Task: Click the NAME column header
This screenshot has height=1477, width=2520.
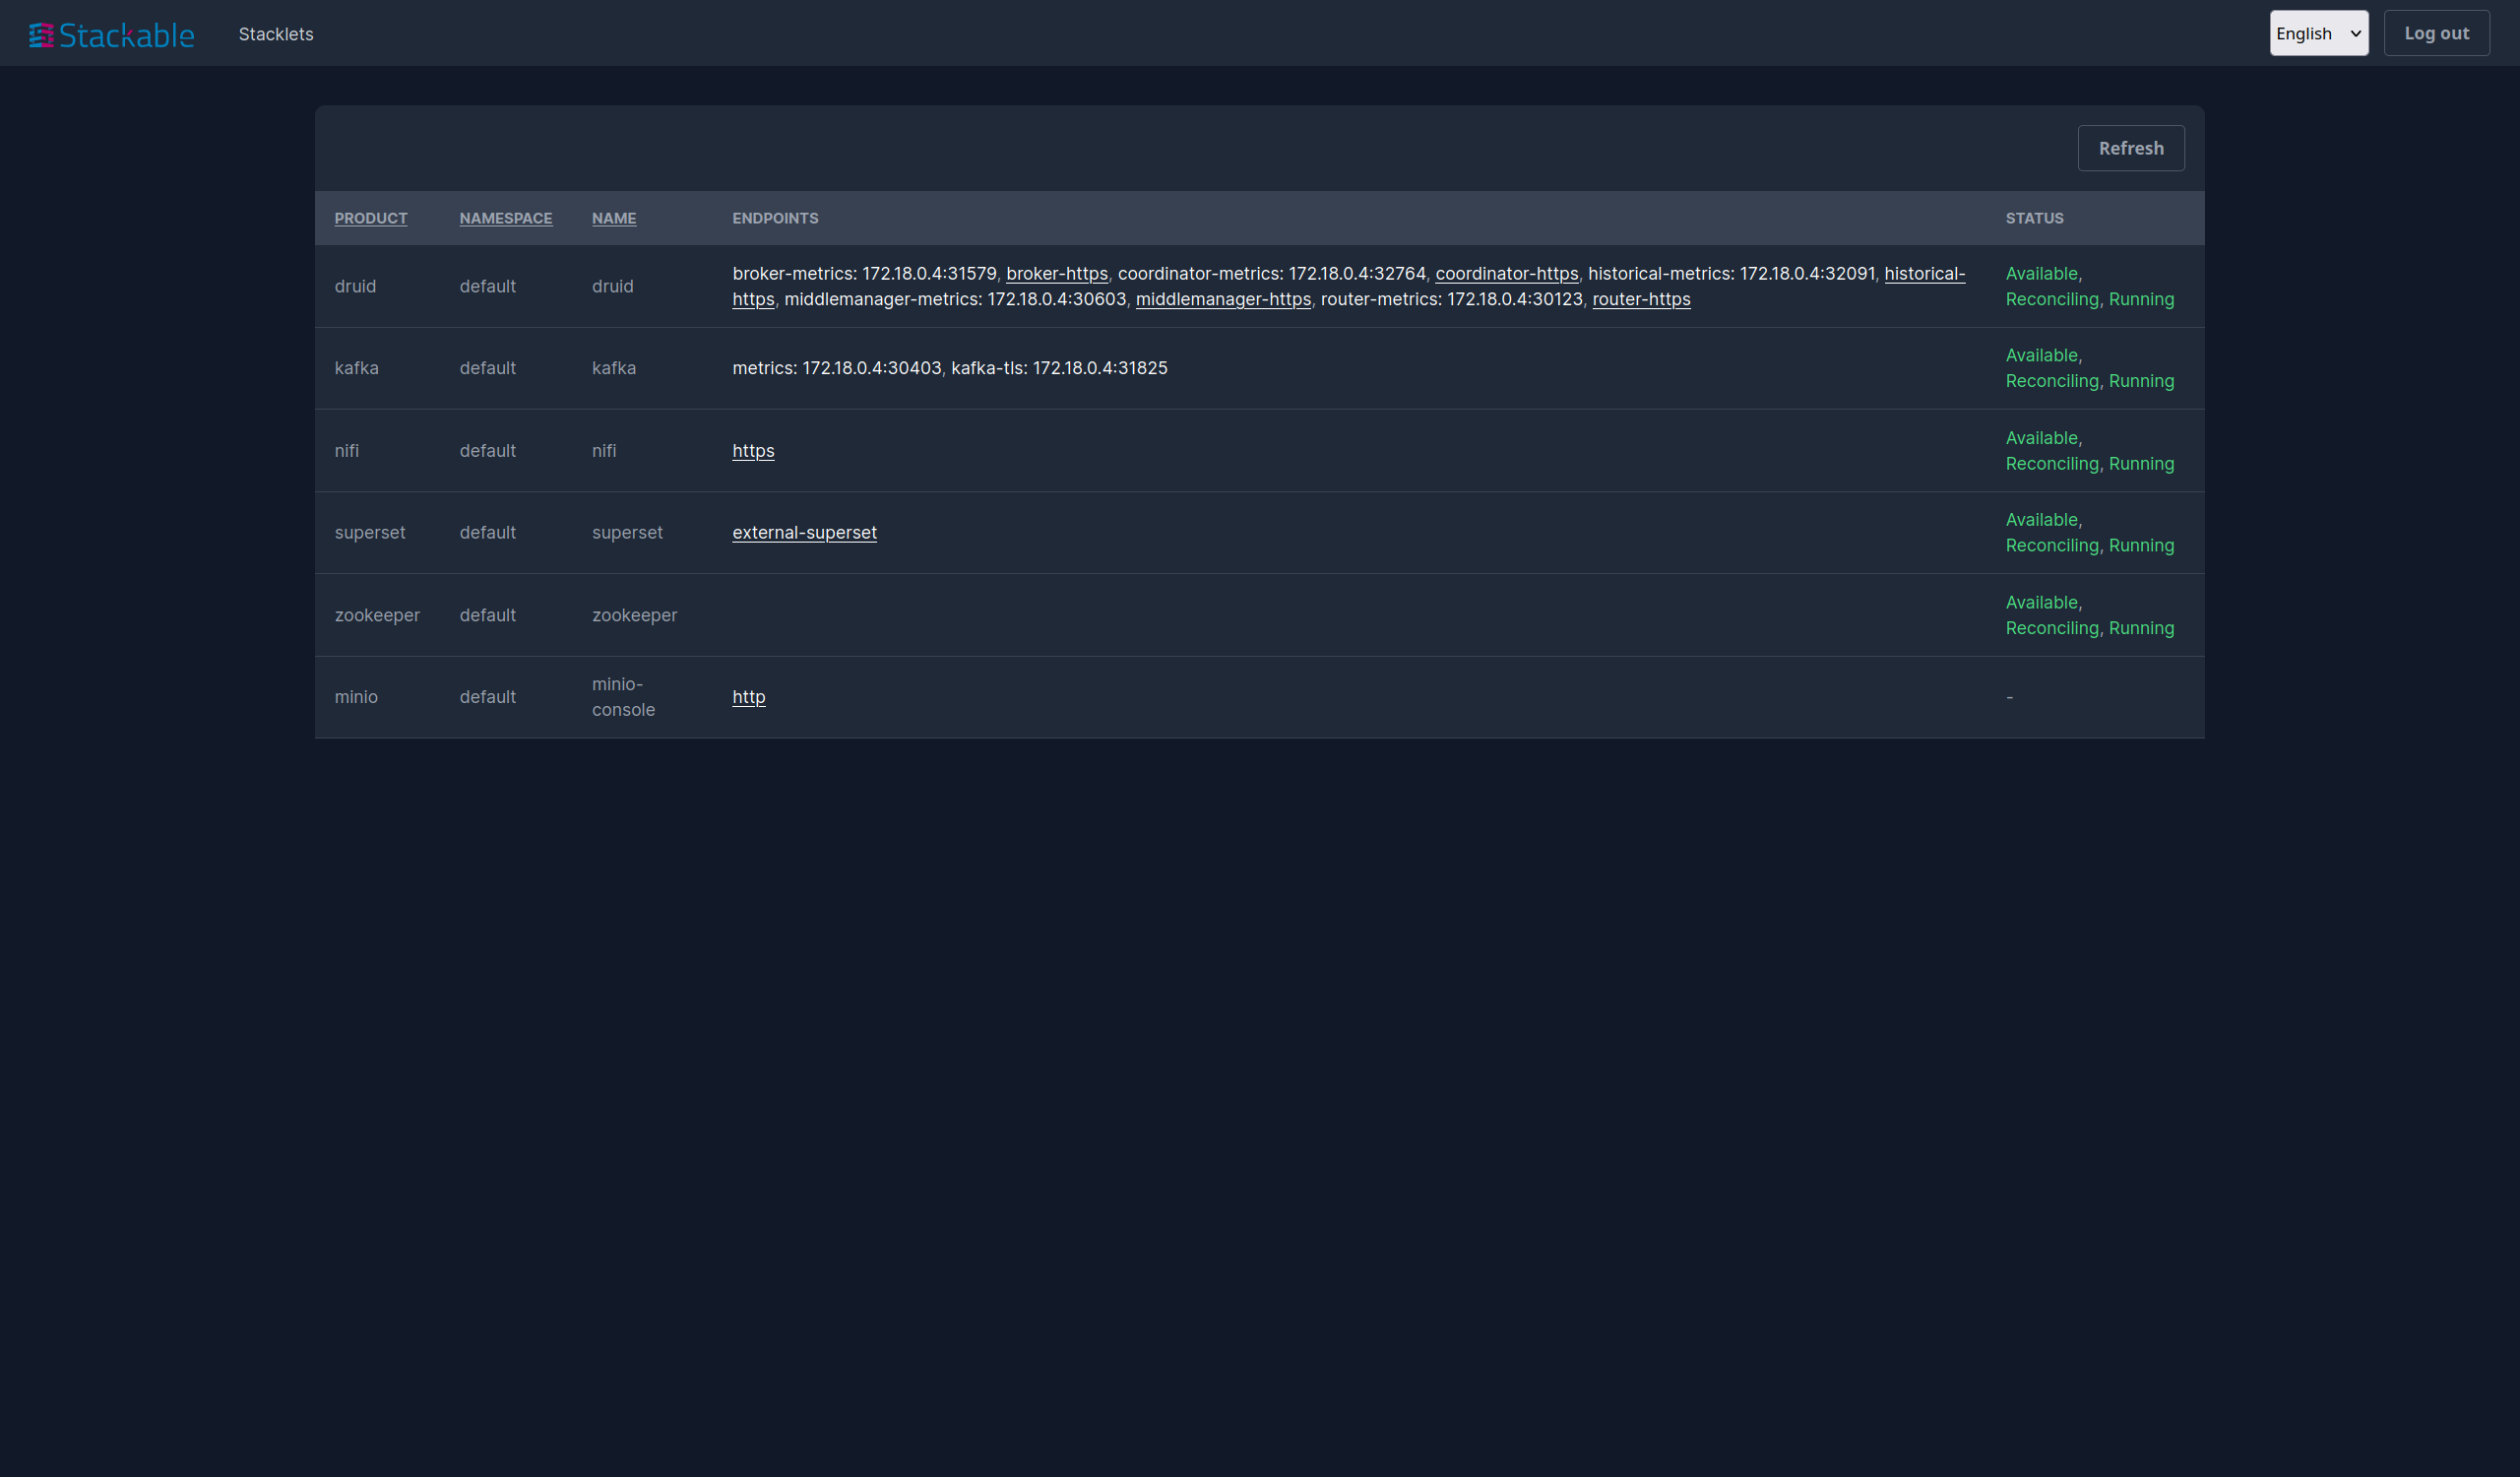Action: pos(613,218)
